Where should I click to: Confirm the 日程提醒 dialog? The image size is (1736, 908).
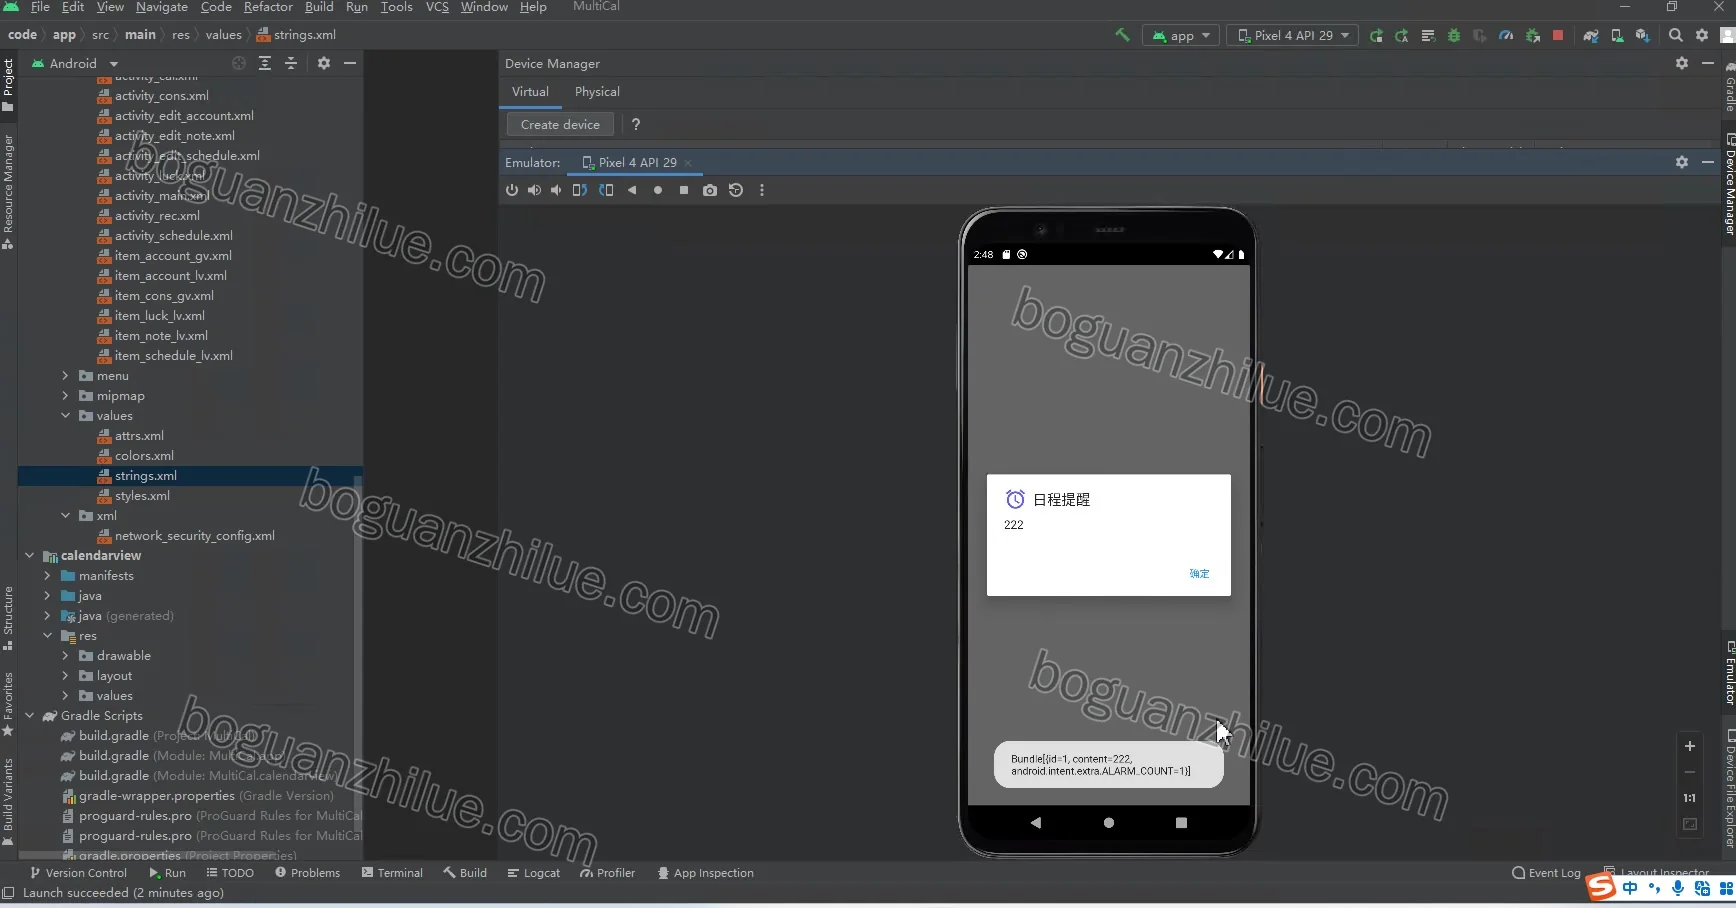tap(1199, 574)
